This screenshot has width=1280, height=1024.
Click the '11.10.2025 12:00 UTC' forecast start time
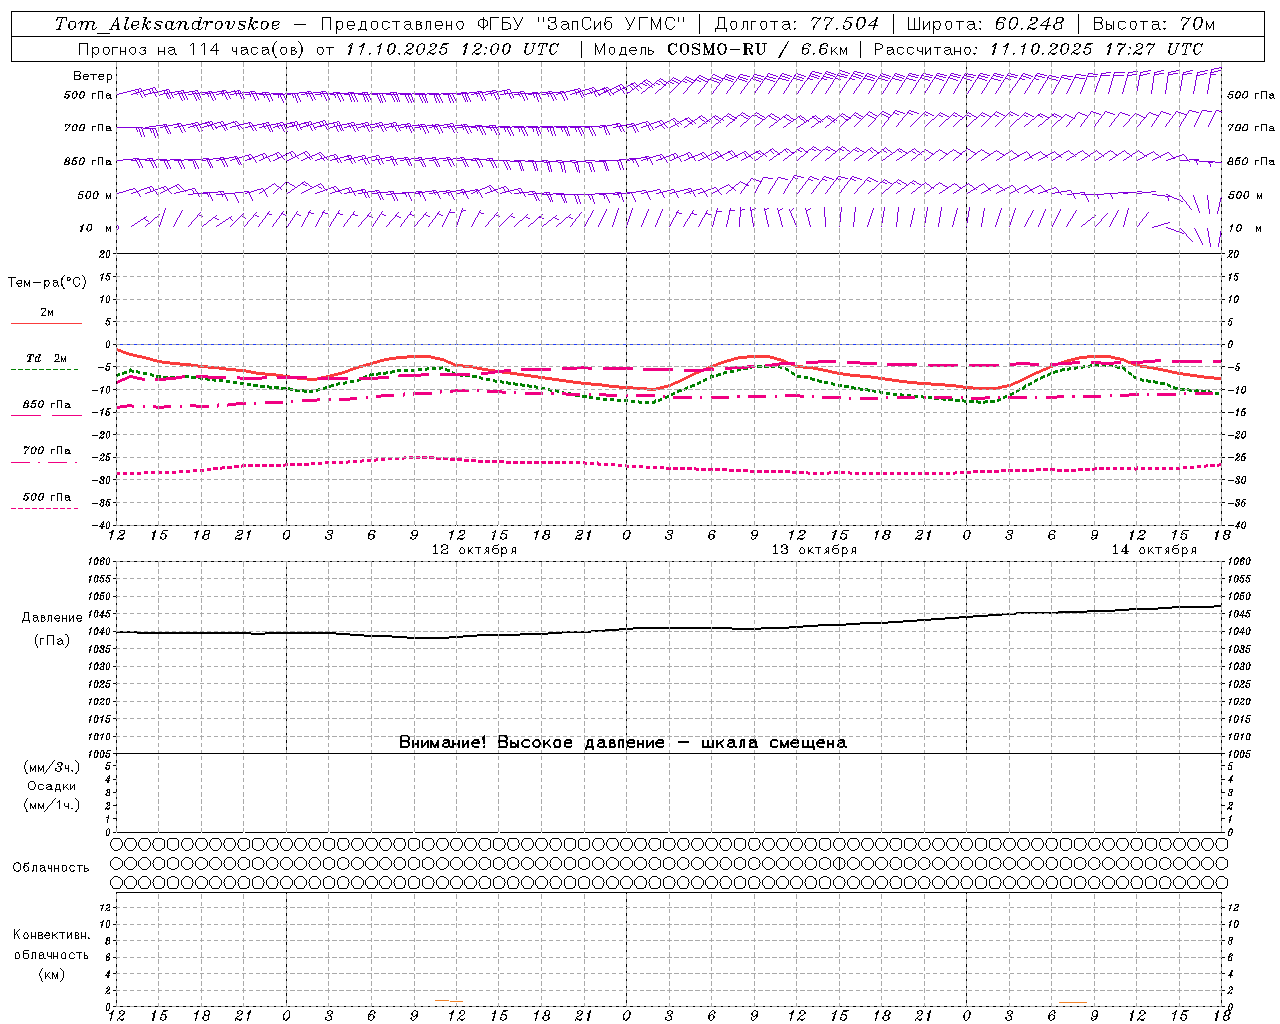[452, 49]
